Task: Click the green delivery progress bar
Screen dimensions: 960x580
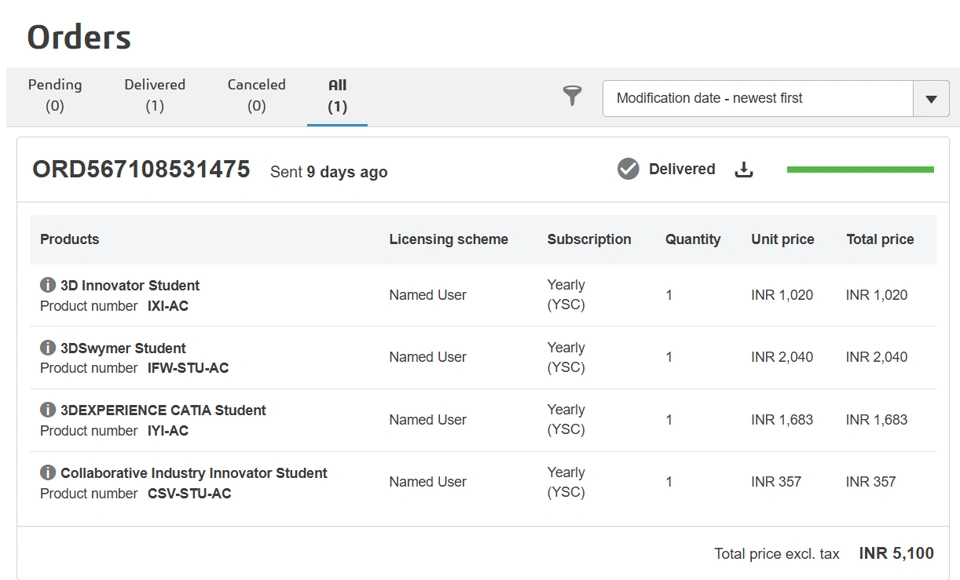Action: coord(860,170)
